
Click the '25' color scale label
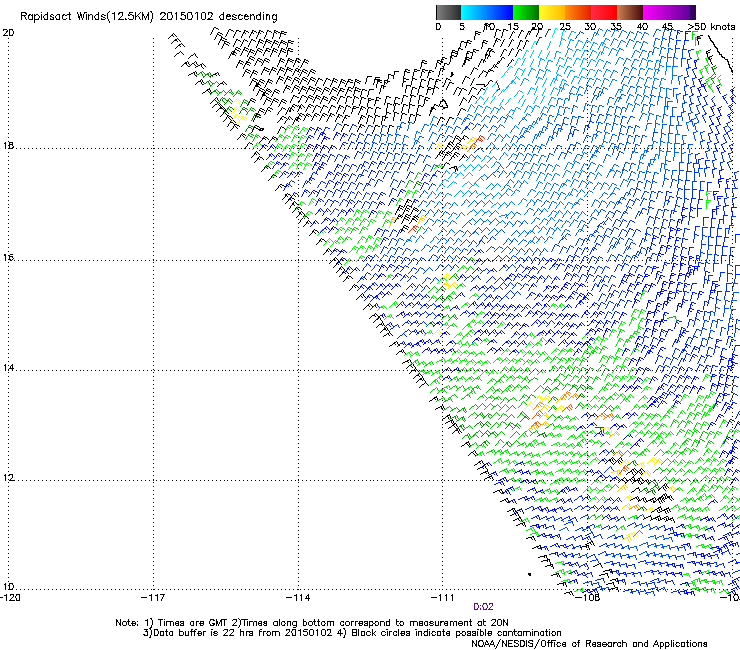[x=565, y=27]
